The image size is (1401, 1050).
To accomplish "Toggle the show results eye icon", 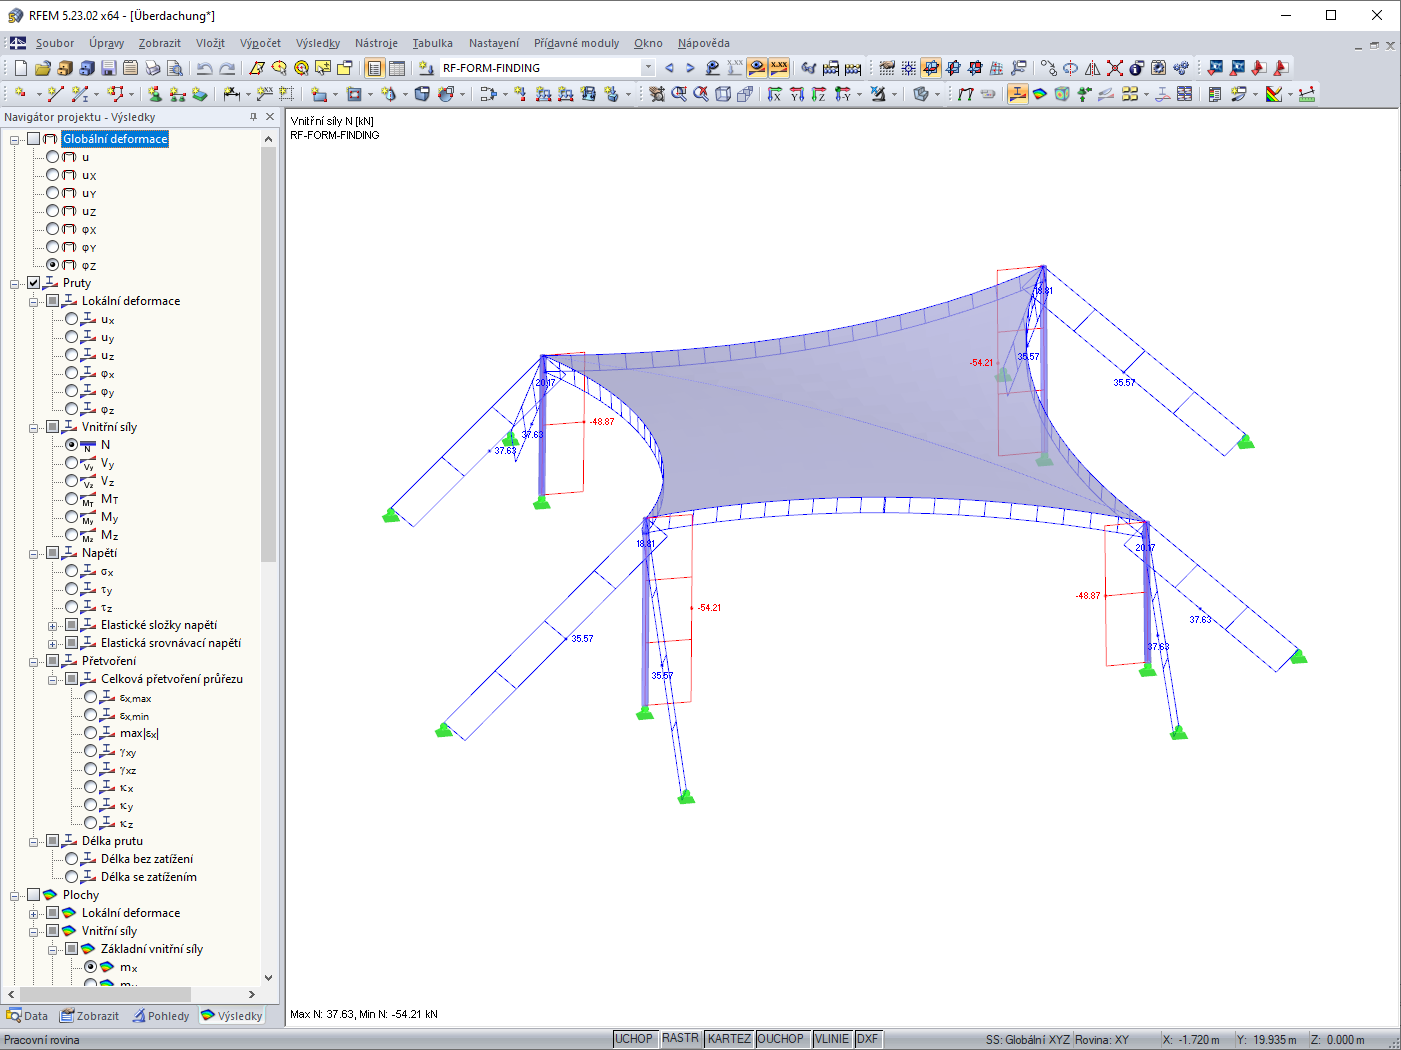I will [757, 68].
